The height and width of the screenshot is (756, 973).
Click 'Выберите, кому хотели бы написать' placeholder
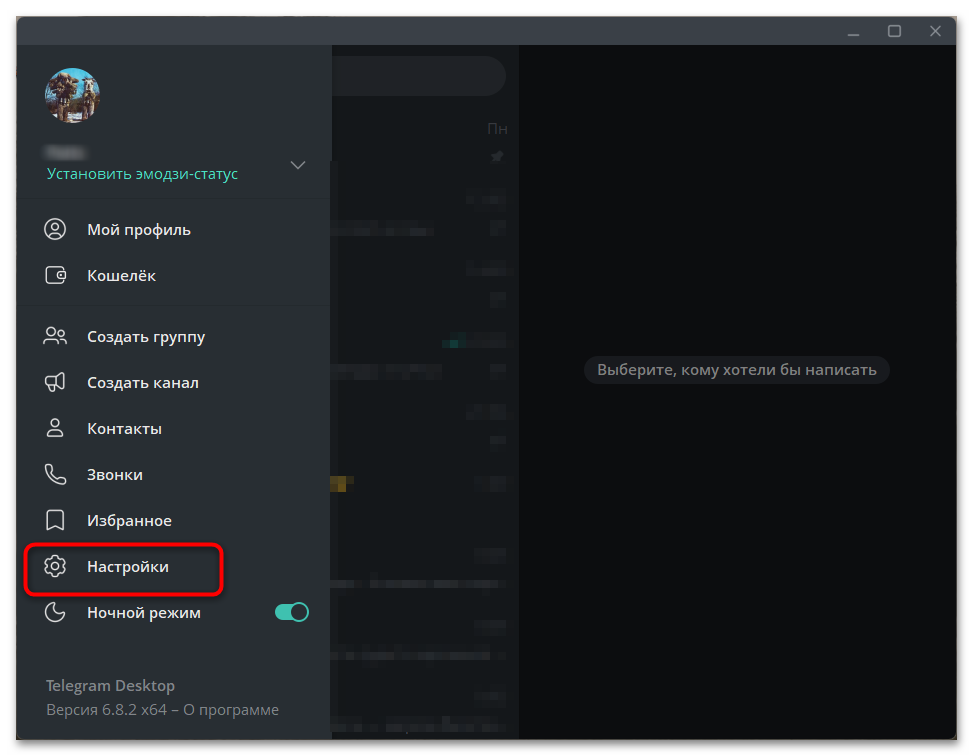[x=737, y=370]
